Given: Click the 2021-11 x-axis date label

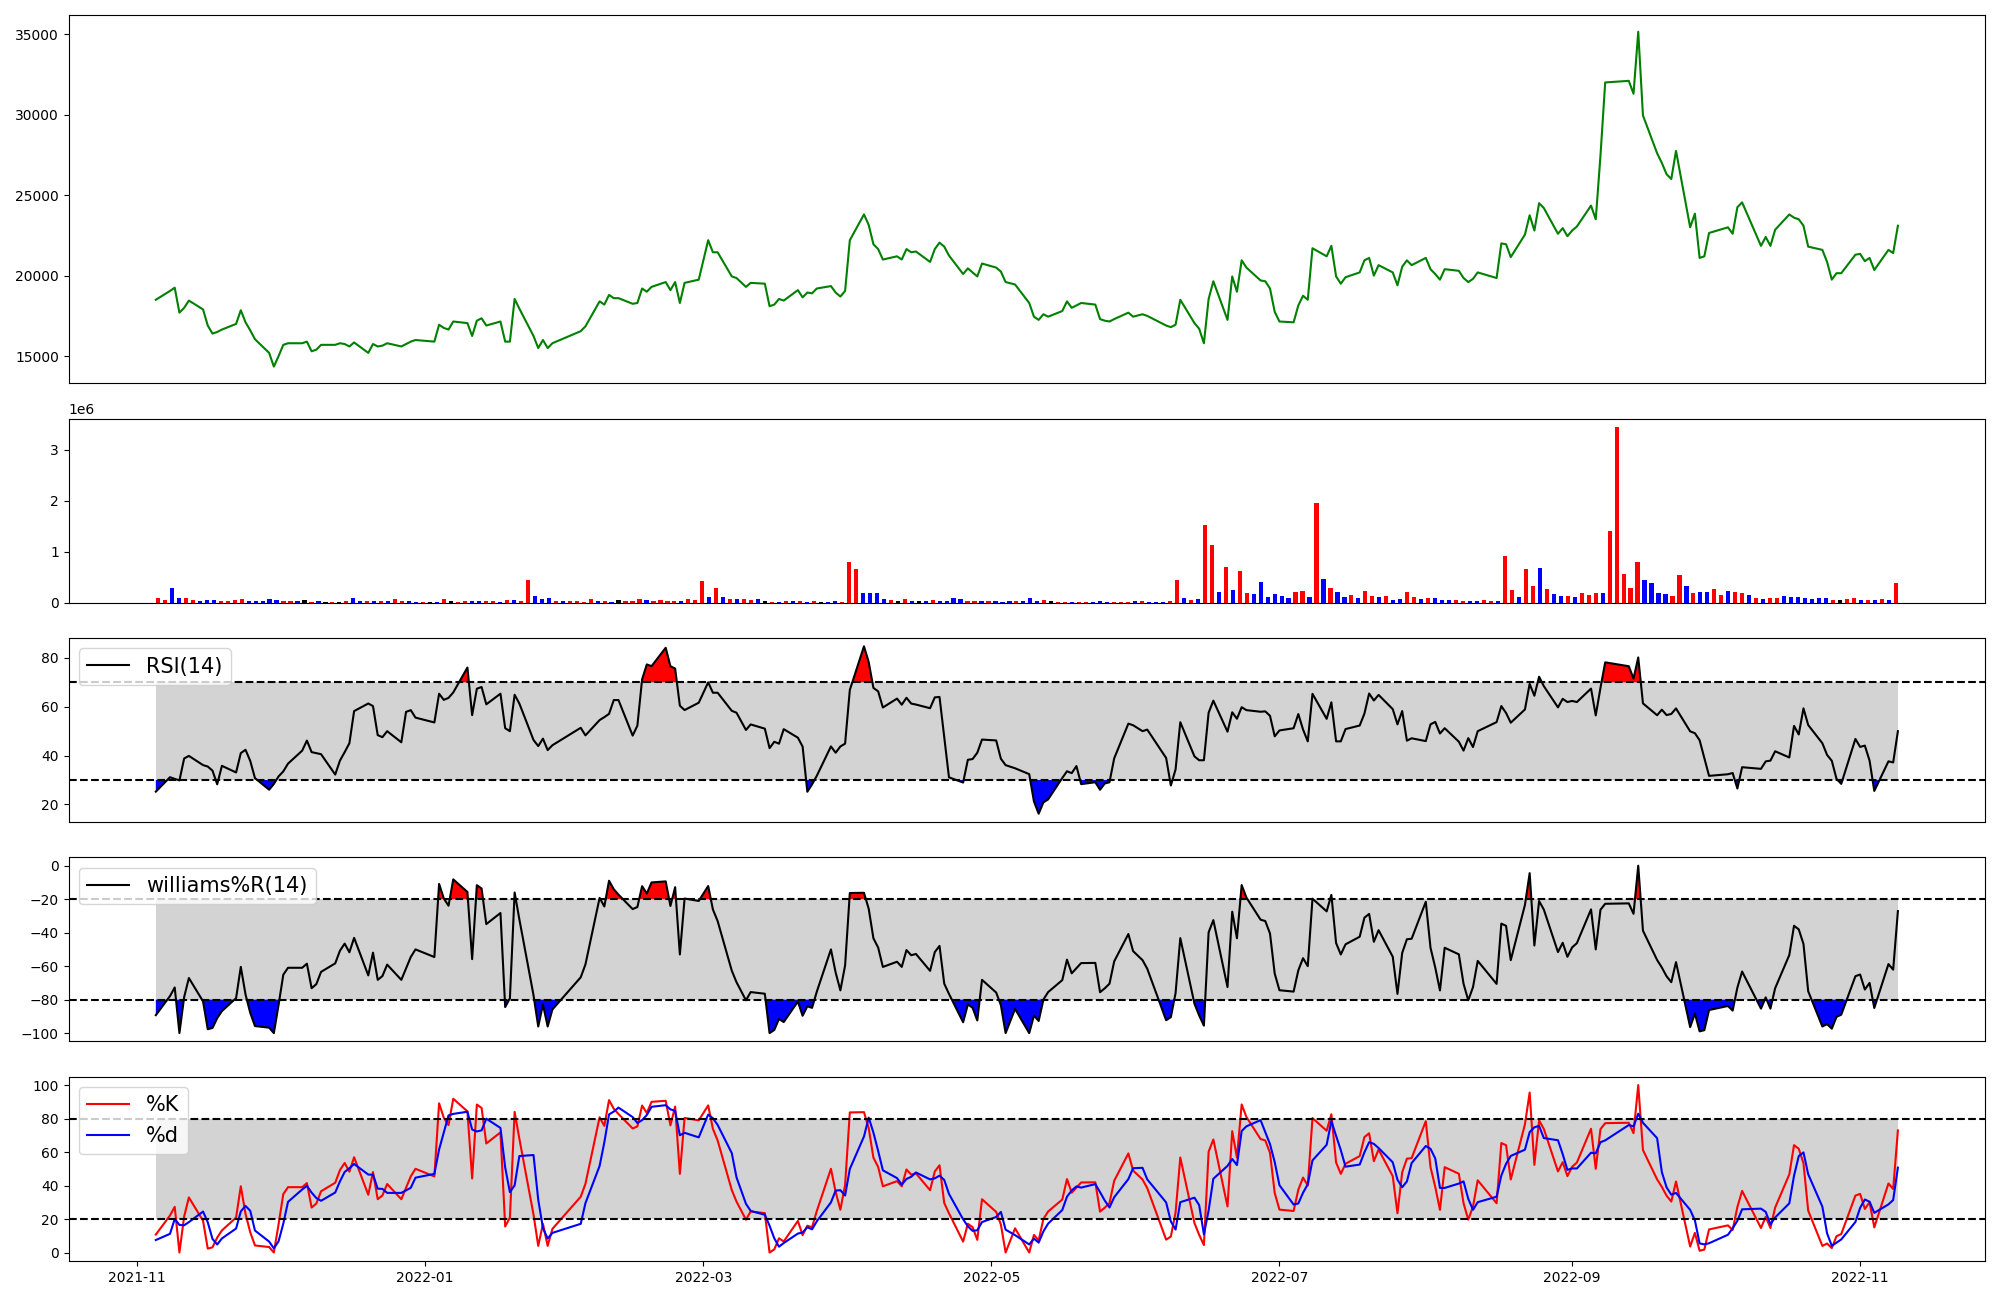Looking at the screenshot, I should [137, 1277].
